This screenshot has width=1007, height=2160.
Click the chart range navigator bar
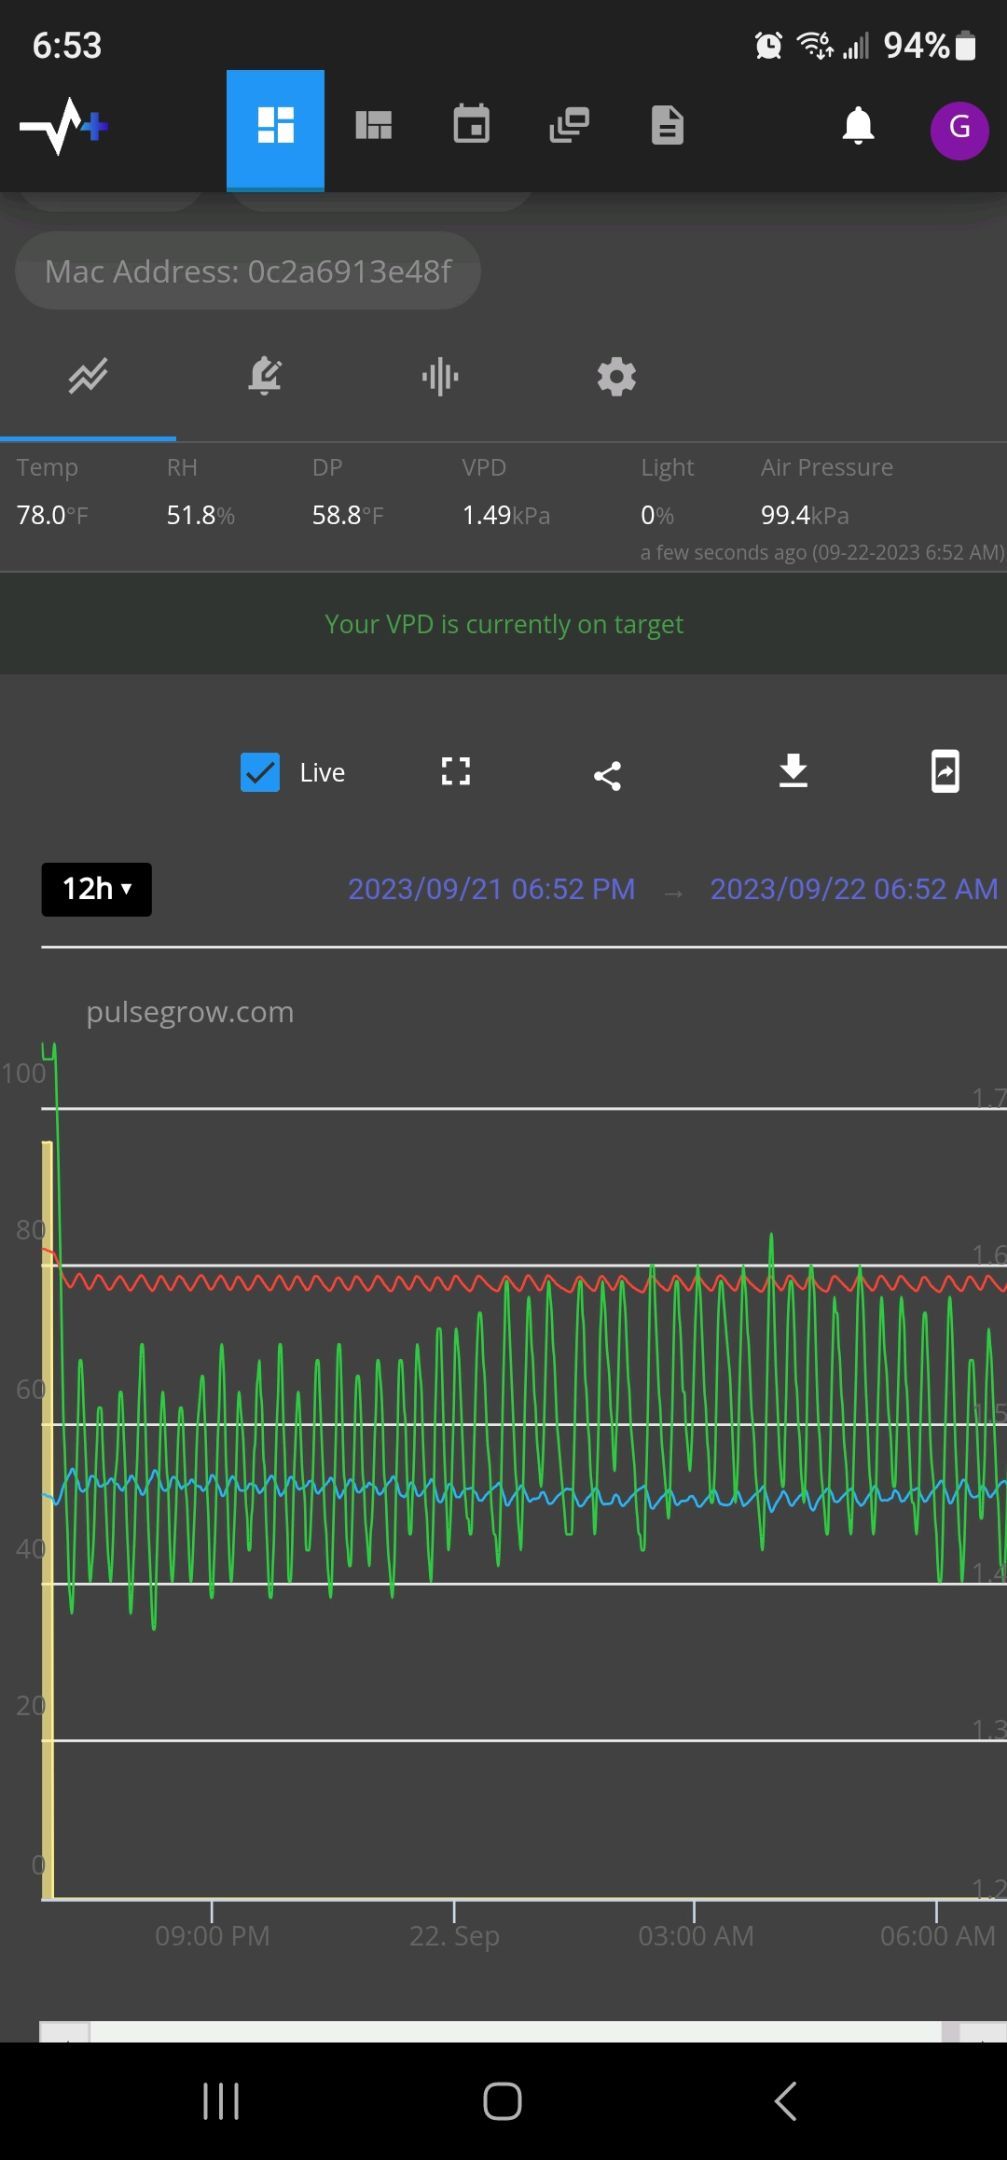point(515,2030)
